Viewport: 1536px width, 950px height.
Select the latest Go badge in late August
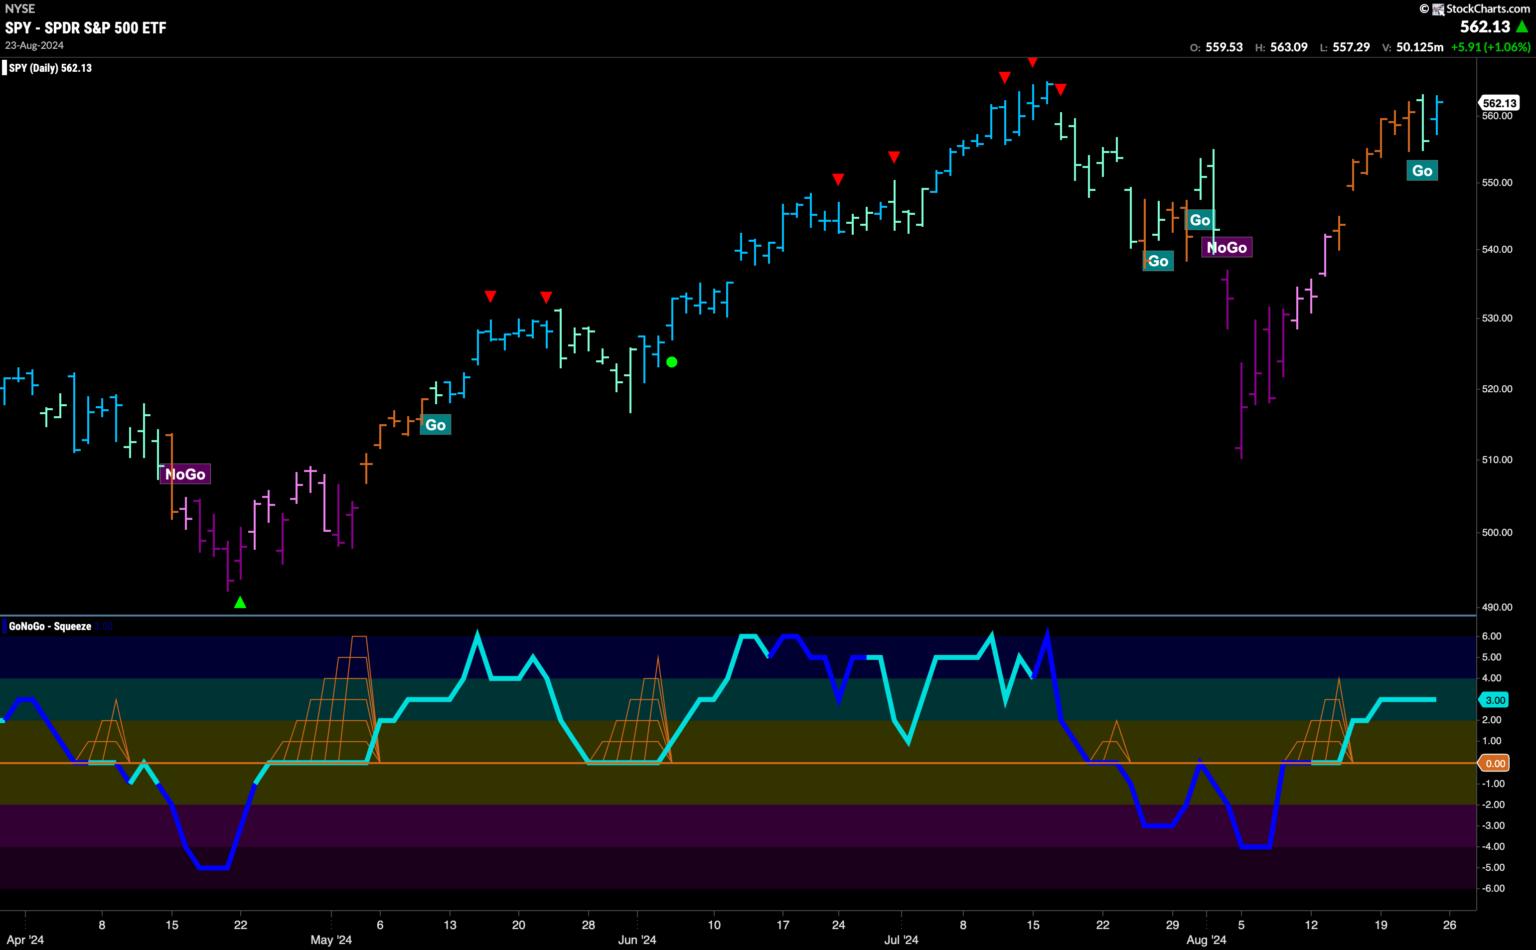coord(1422,171)
